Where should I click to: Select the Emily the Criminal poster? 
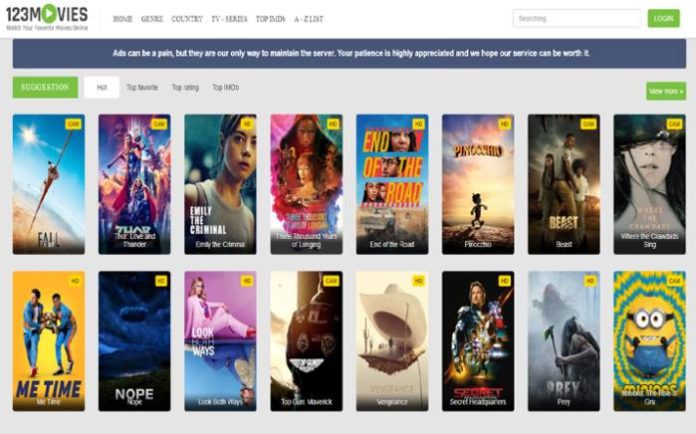[220, 183]
